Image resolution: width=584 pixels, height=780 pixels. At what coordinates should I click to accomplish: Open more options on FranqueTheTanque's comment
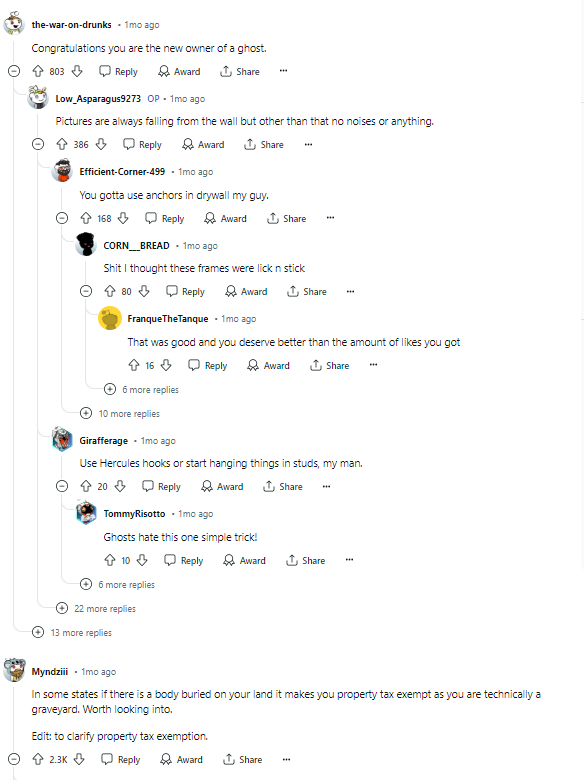click(374, 365)
